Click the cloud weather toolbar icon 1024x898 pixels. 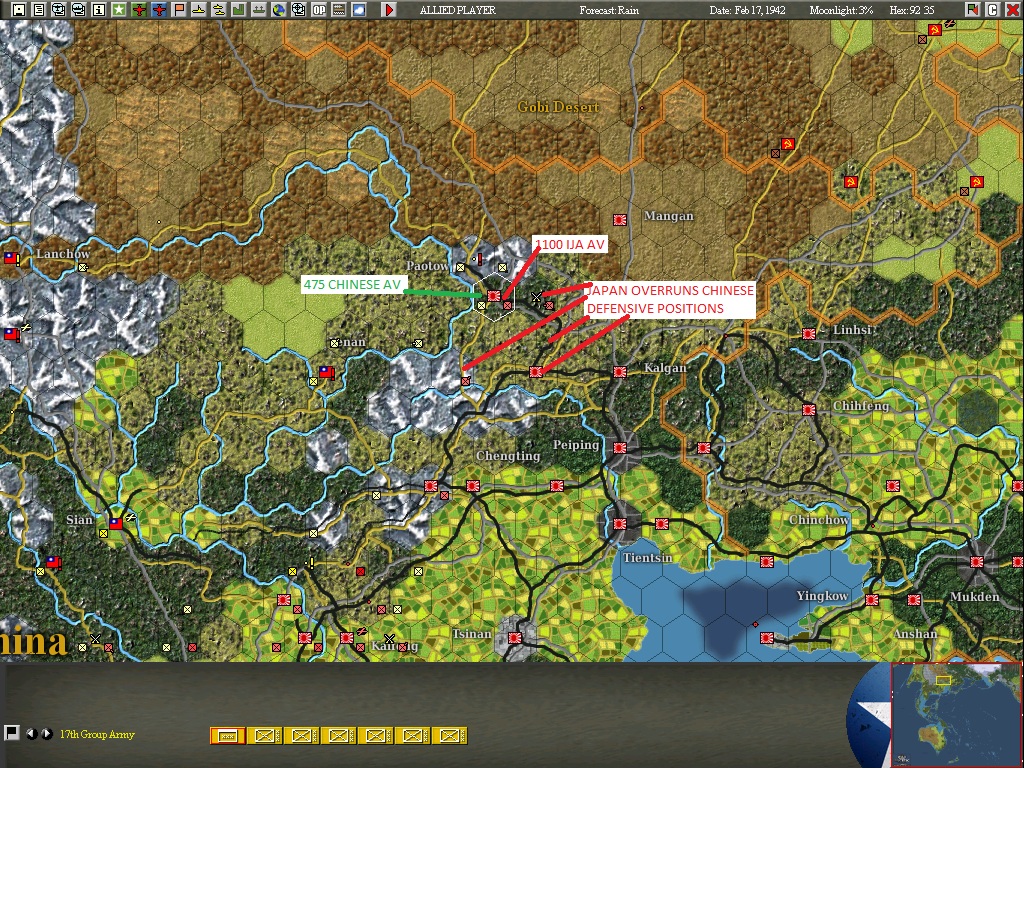pyautogui.click(x=359, y=10)
